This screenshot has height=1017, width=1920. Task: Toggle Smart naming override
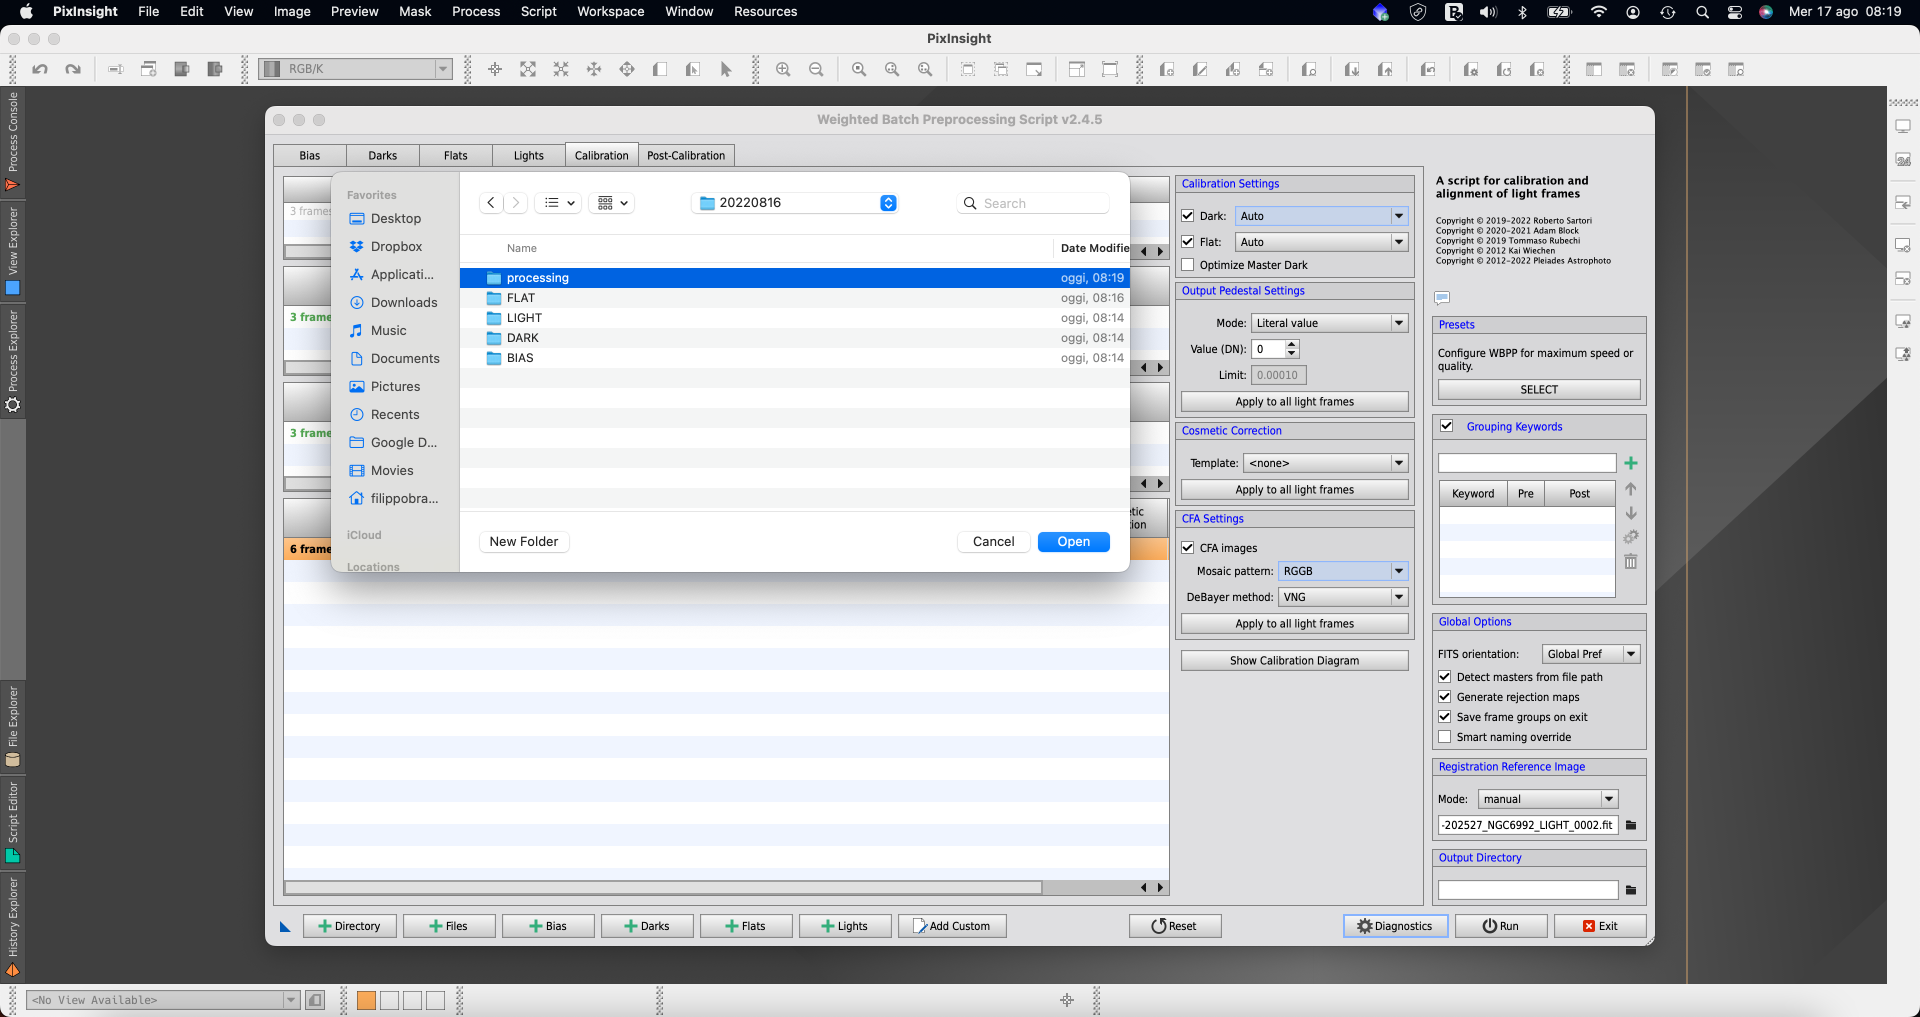(x=1445, y=737)
